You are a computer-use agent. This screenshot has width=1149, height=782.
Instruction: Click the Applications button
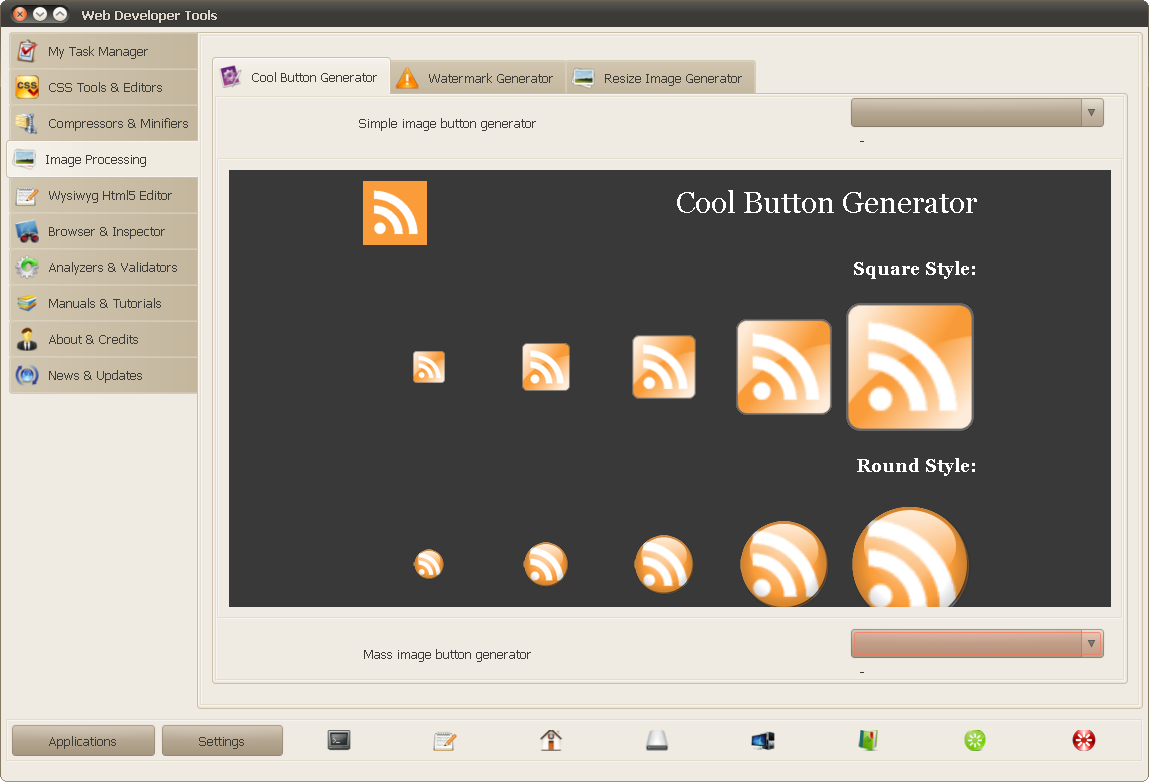click(x=83, y=741)
